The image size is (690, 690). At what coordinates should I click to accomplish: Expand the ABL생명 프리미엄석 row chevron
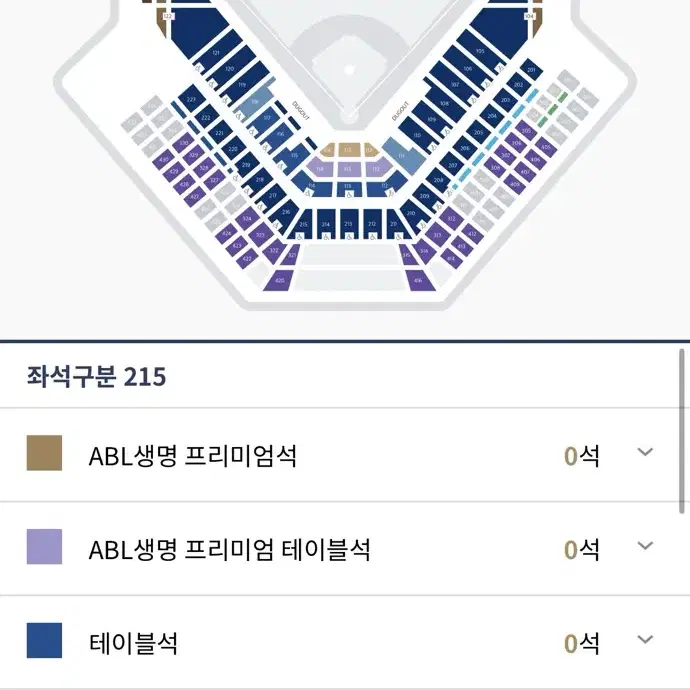645,451
